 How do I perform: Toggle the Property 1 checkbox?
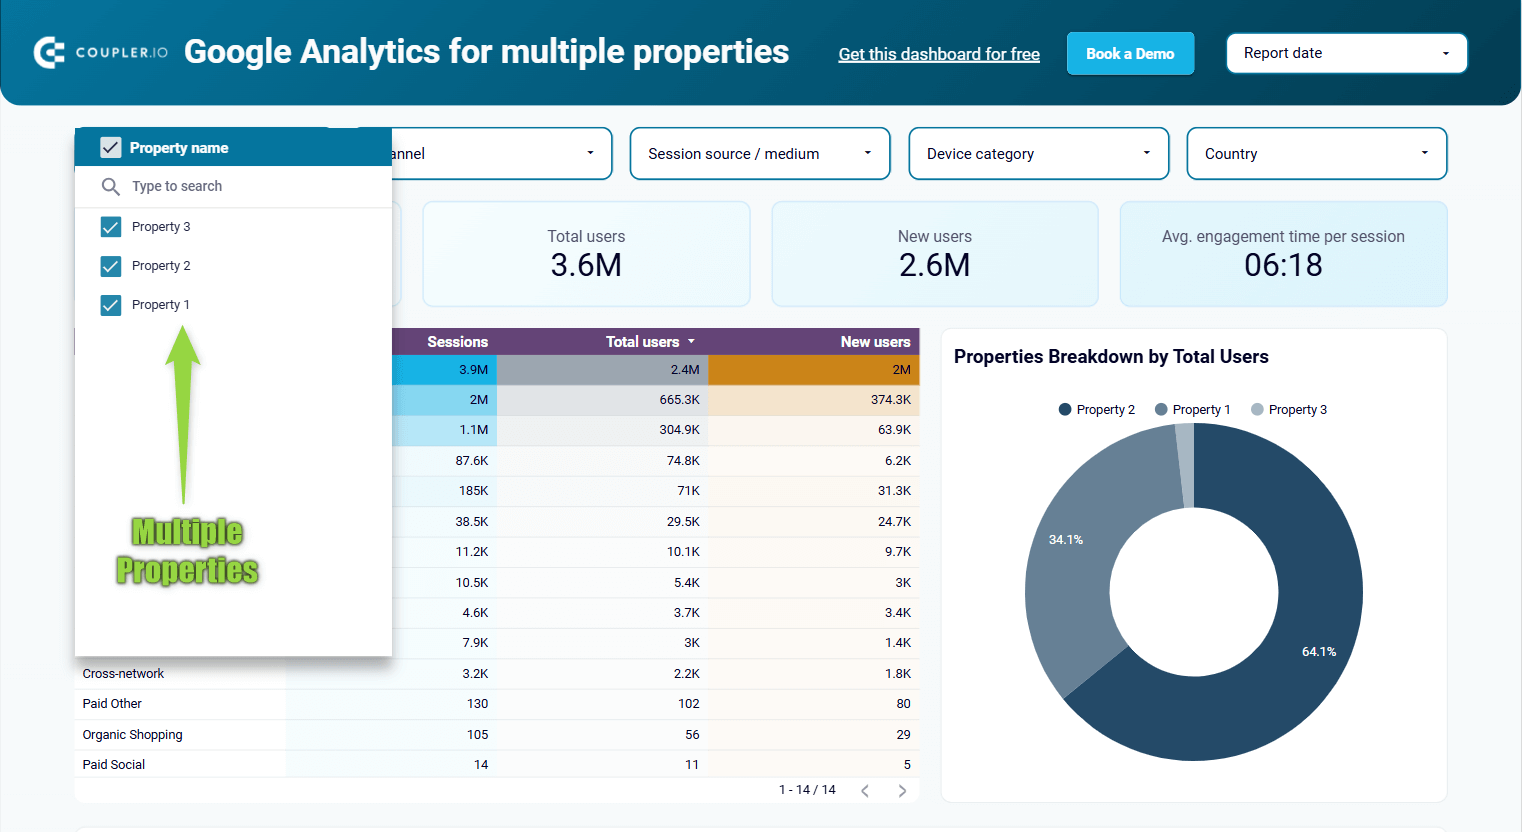111,305
